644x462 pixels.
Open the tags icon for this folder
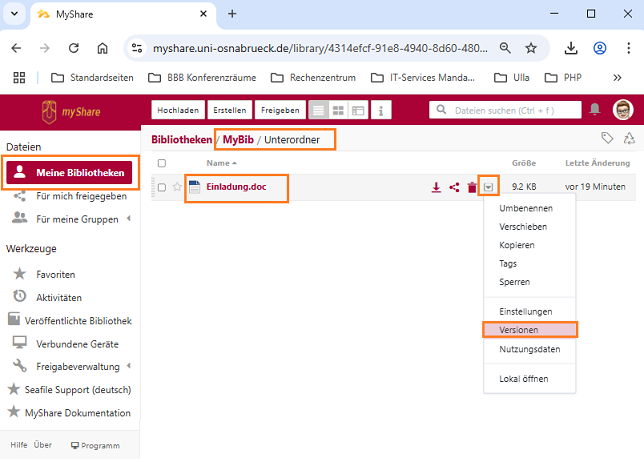coord(606,139)
